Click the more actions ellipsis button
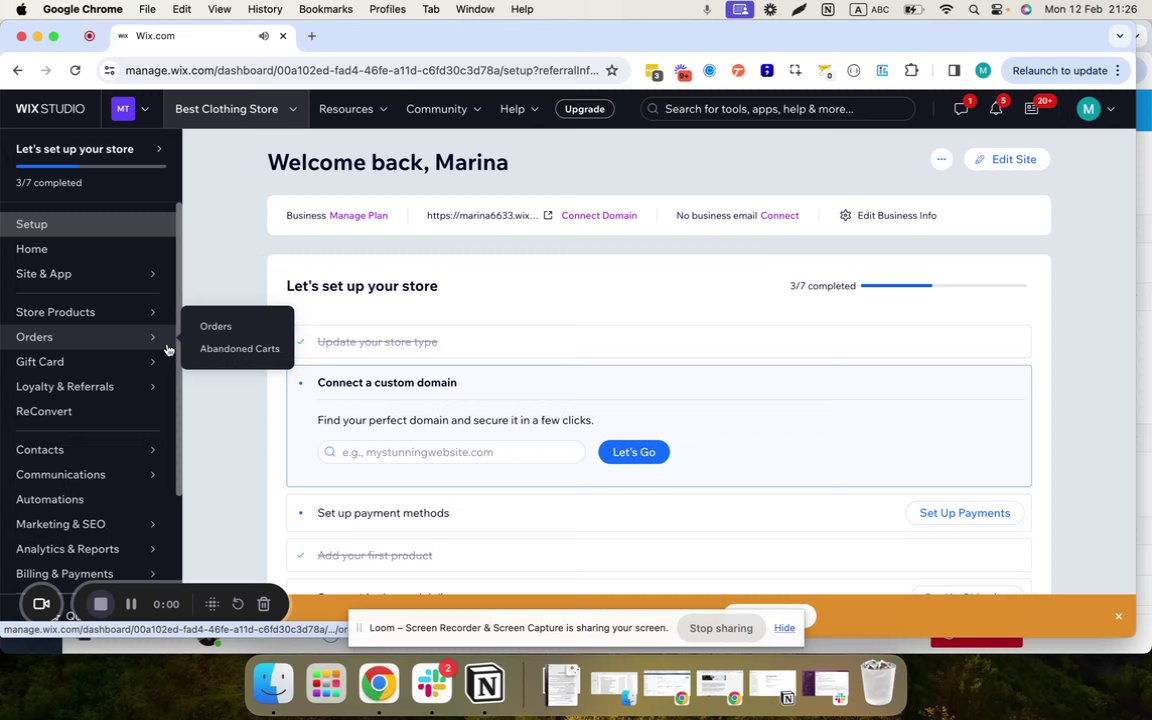Image resolution: width=1152 pixels, height=720 pixels. point(941,159)
